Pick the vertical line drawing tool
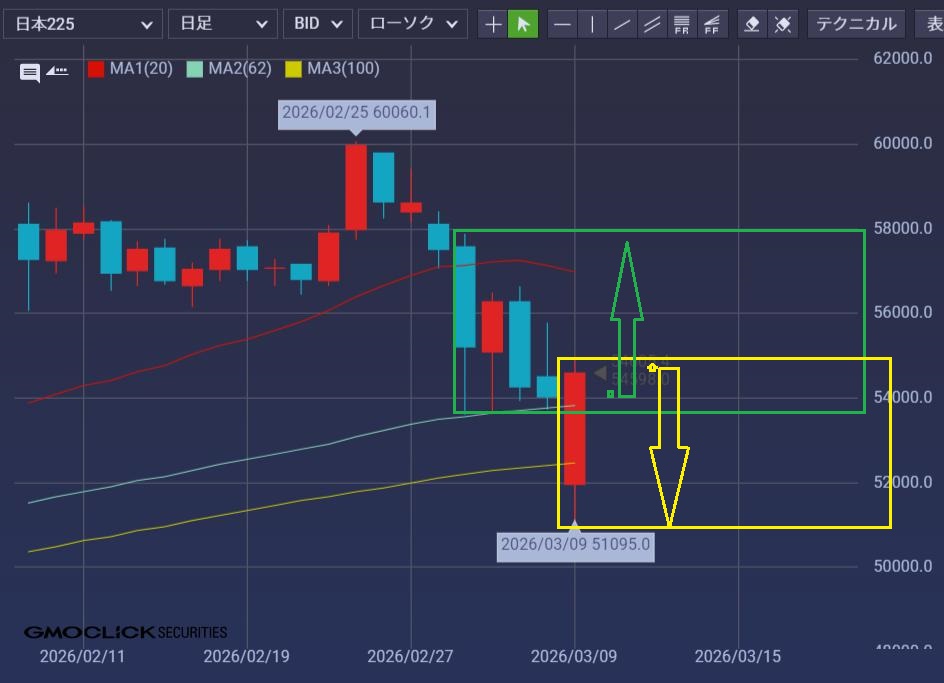Viewport: 944px width, 683px height. click(592, 24)
